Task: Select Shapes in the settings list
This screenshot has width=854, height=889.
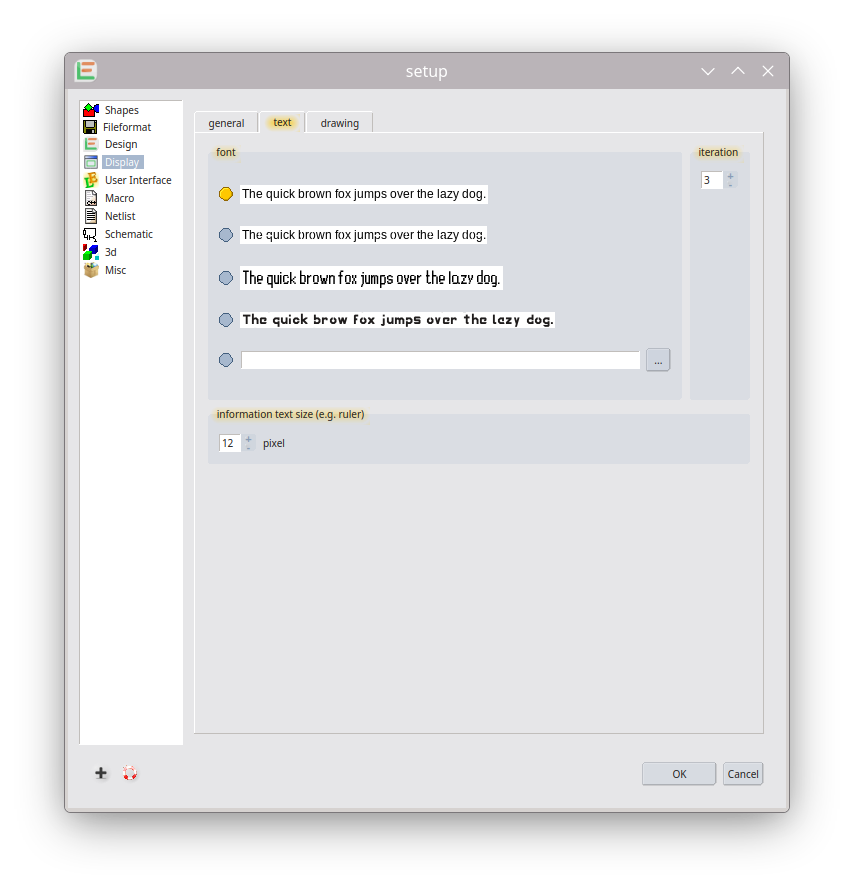Action: 121,110
